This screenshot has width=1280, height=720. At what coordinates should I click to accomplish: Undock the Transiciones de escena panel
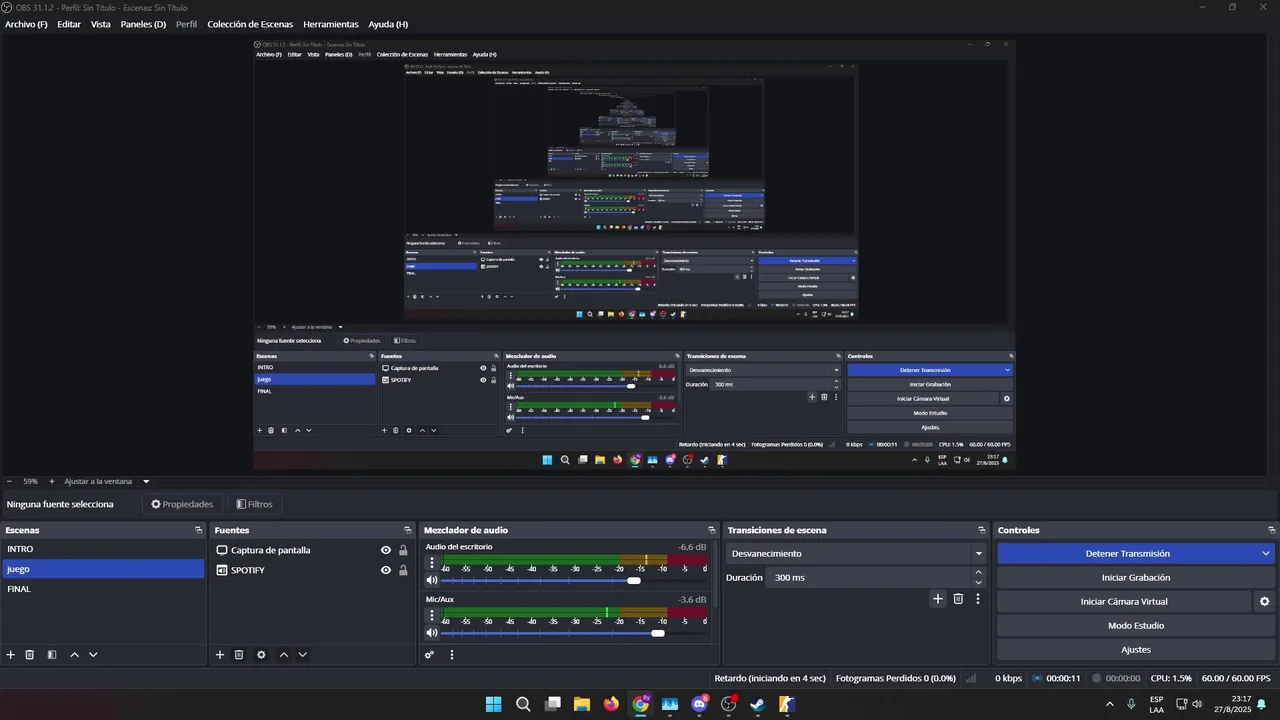point(982,530)
